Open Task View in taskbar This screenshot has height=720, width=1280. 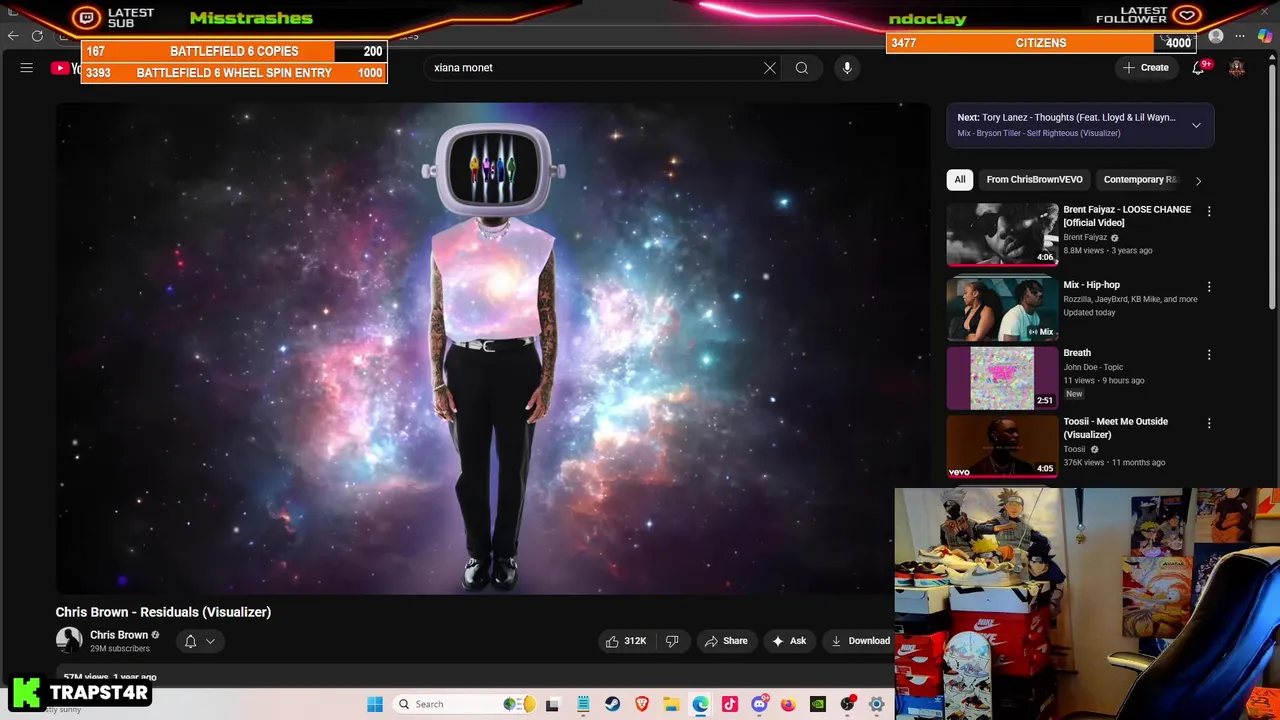(x=552, y=704)
